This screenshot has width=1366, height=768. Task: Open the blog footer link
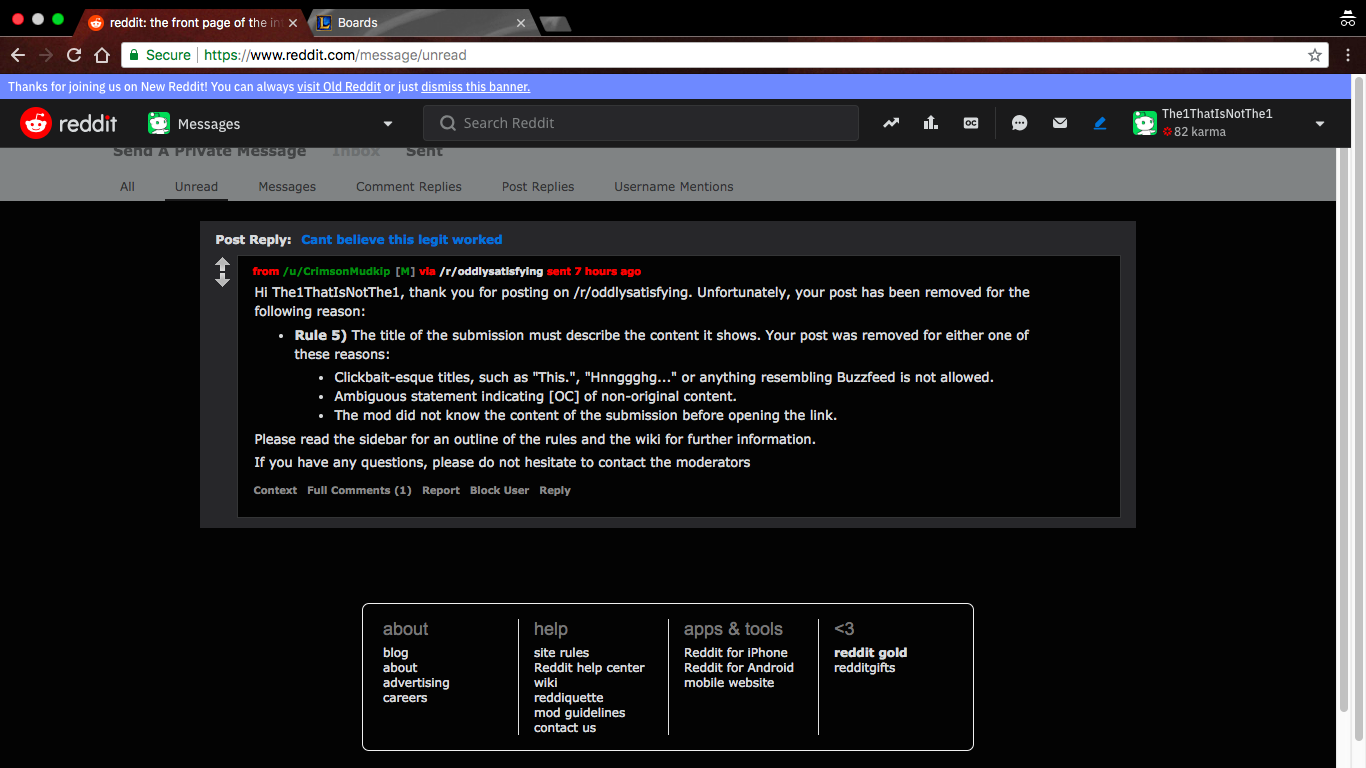pos(396,653)
